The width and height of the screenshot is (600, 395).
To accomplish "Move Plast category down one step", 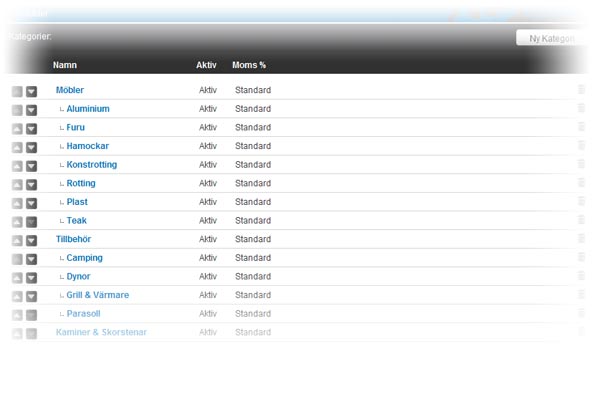I will click(x=31, y=203).
